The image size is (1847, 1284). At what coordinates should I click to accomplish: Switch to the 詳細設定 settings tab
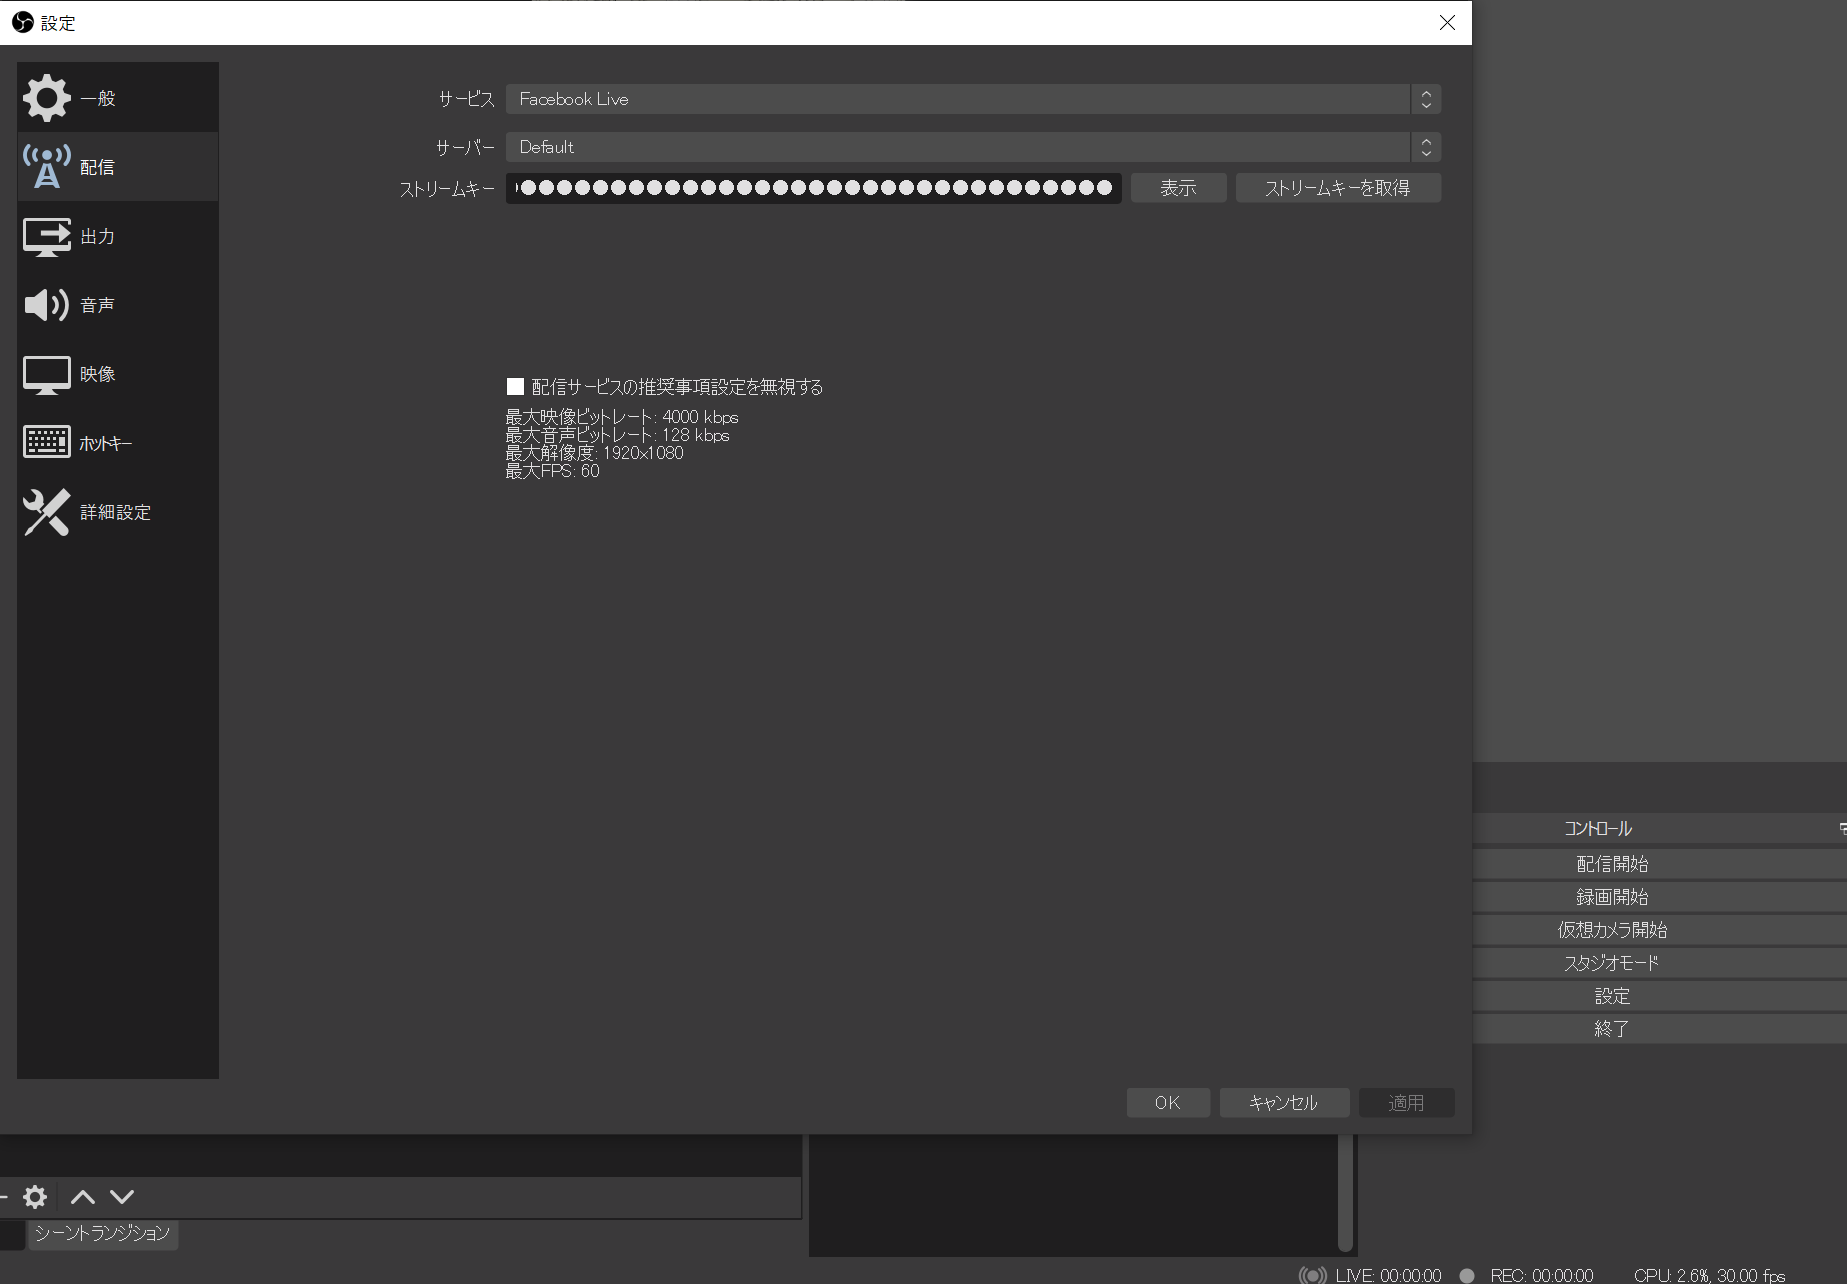tap(118, 512)
